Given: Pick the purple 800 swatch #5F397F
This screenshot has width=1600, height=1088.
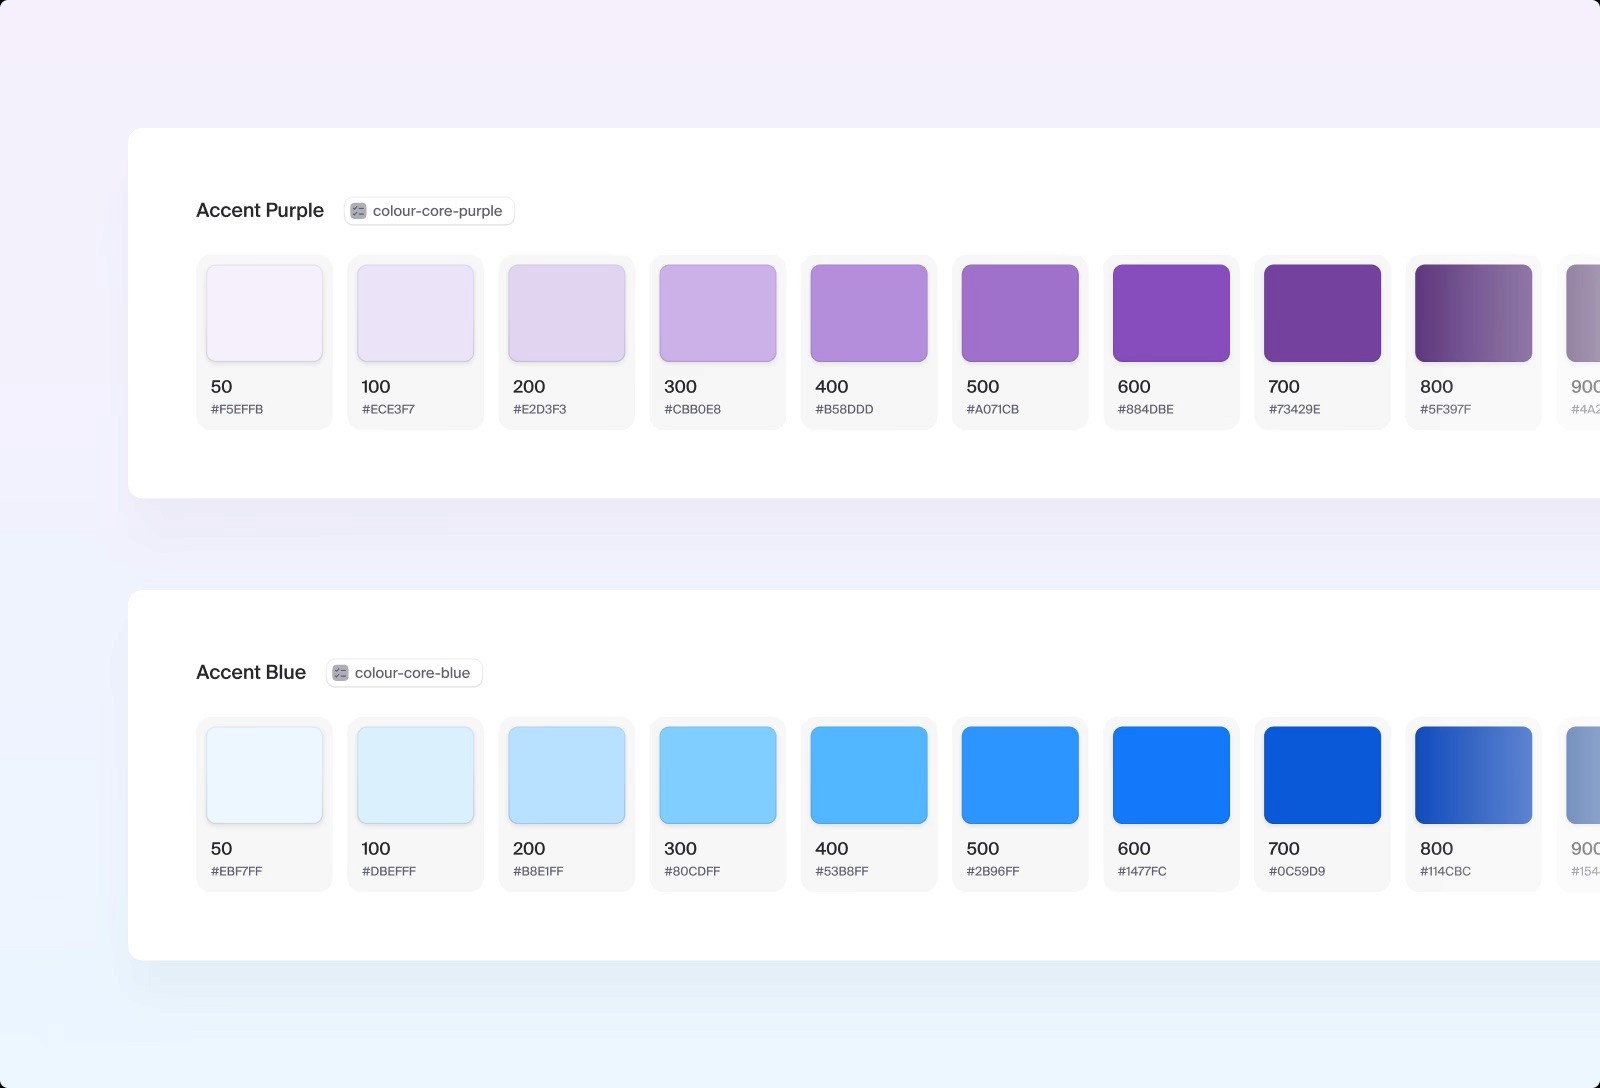Looking at the screenshot, I should coord(1473,313).
